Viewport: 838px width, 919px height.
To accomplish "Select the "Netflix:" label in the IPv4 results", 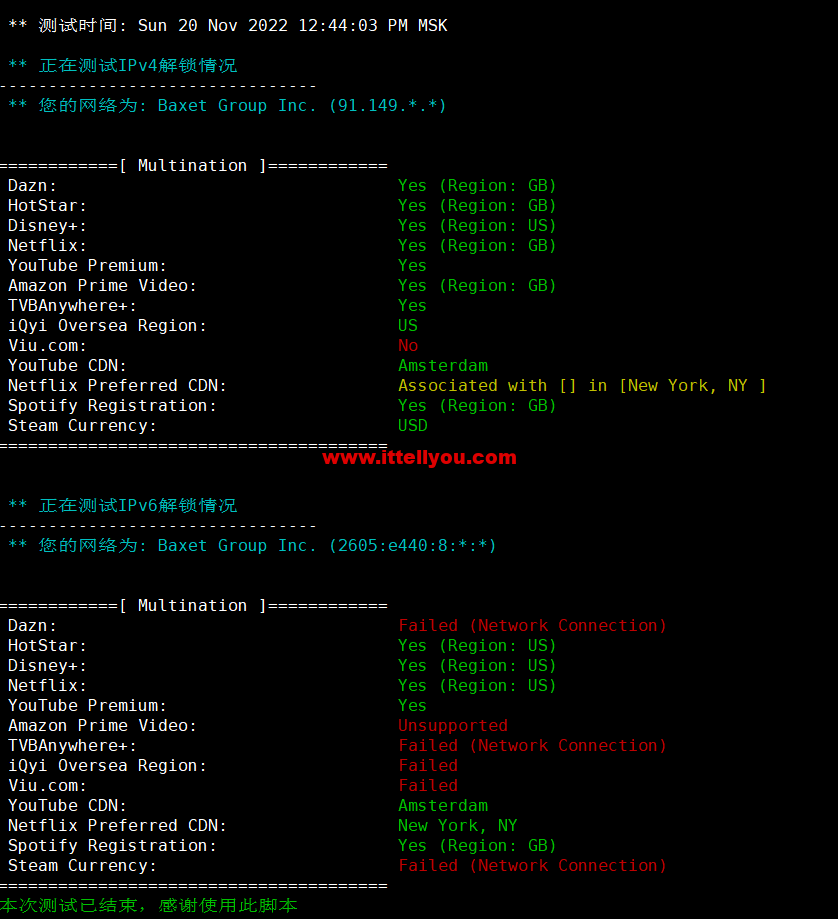I will click(47, 246).
